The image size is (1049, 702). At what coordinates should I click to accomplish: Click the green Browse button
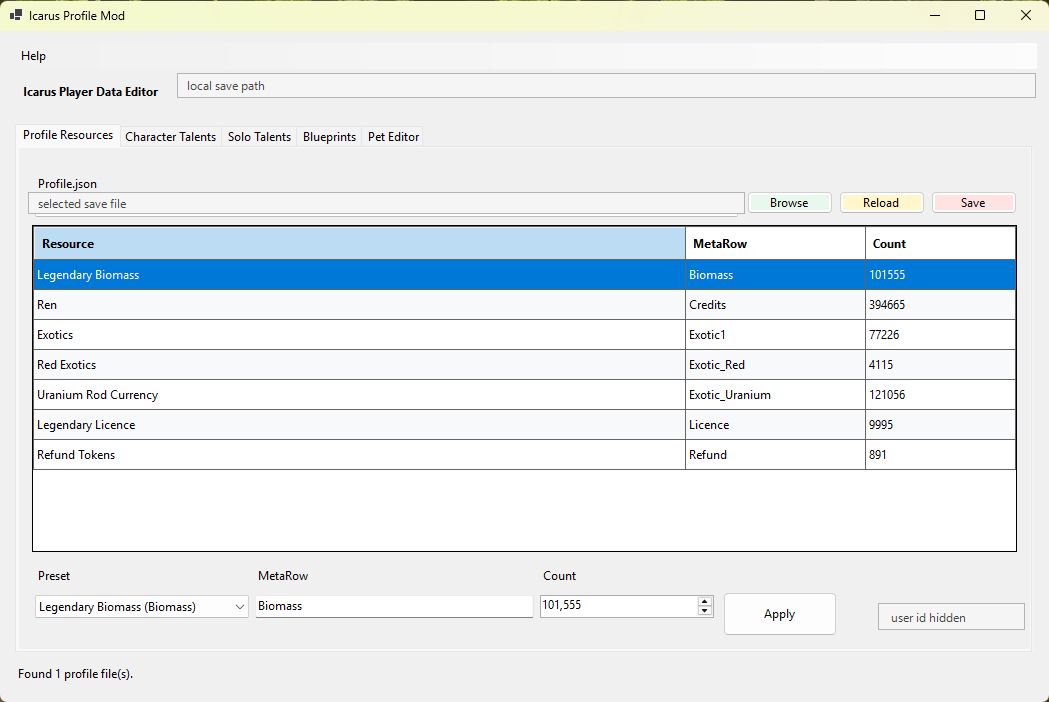pos(789,203)
